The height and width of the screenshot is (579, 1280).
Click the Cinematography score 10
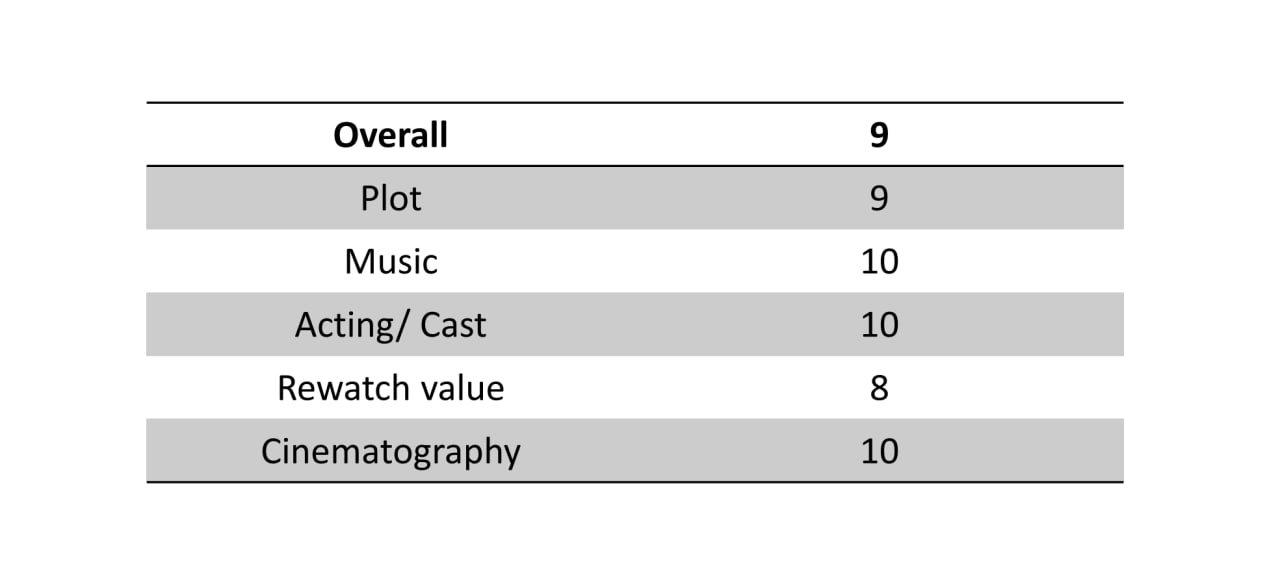point(879,451)
